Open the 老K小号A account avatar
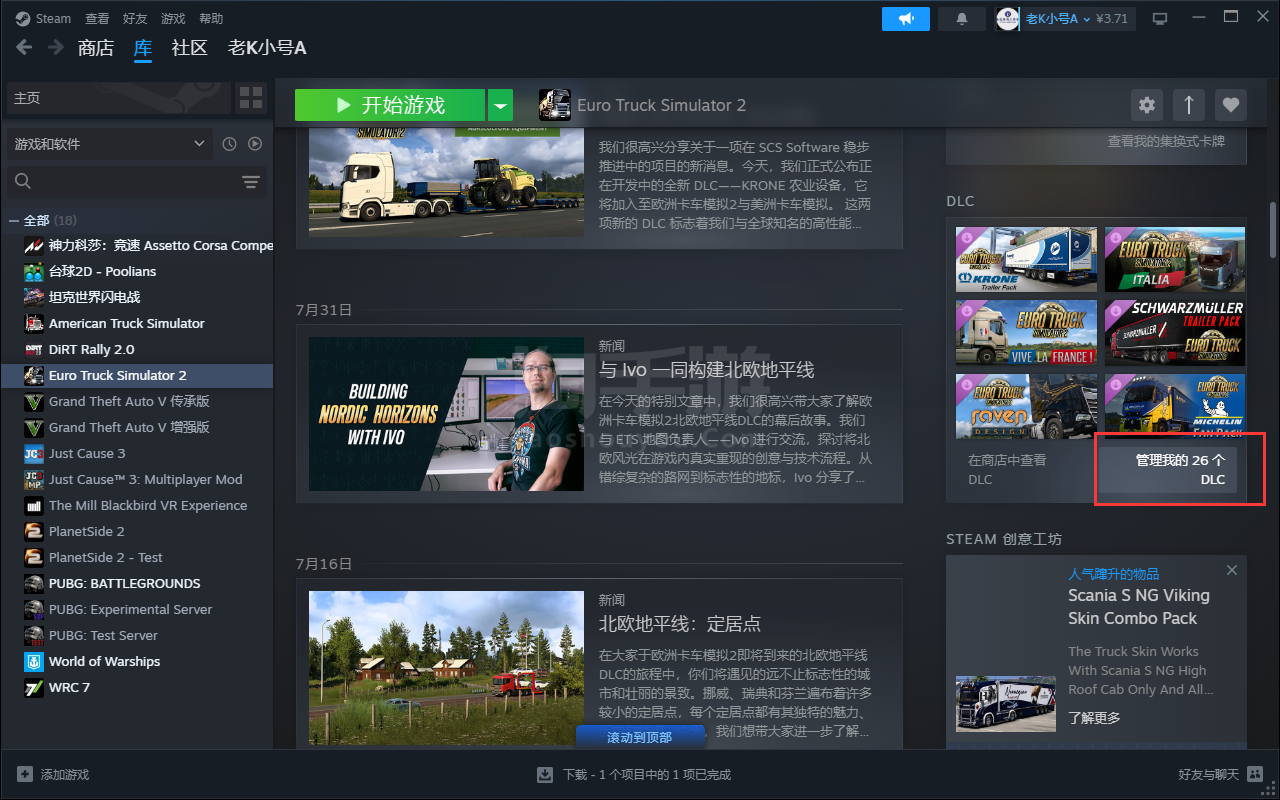This screenshot has width=1280, height=800. [1008, 19]
